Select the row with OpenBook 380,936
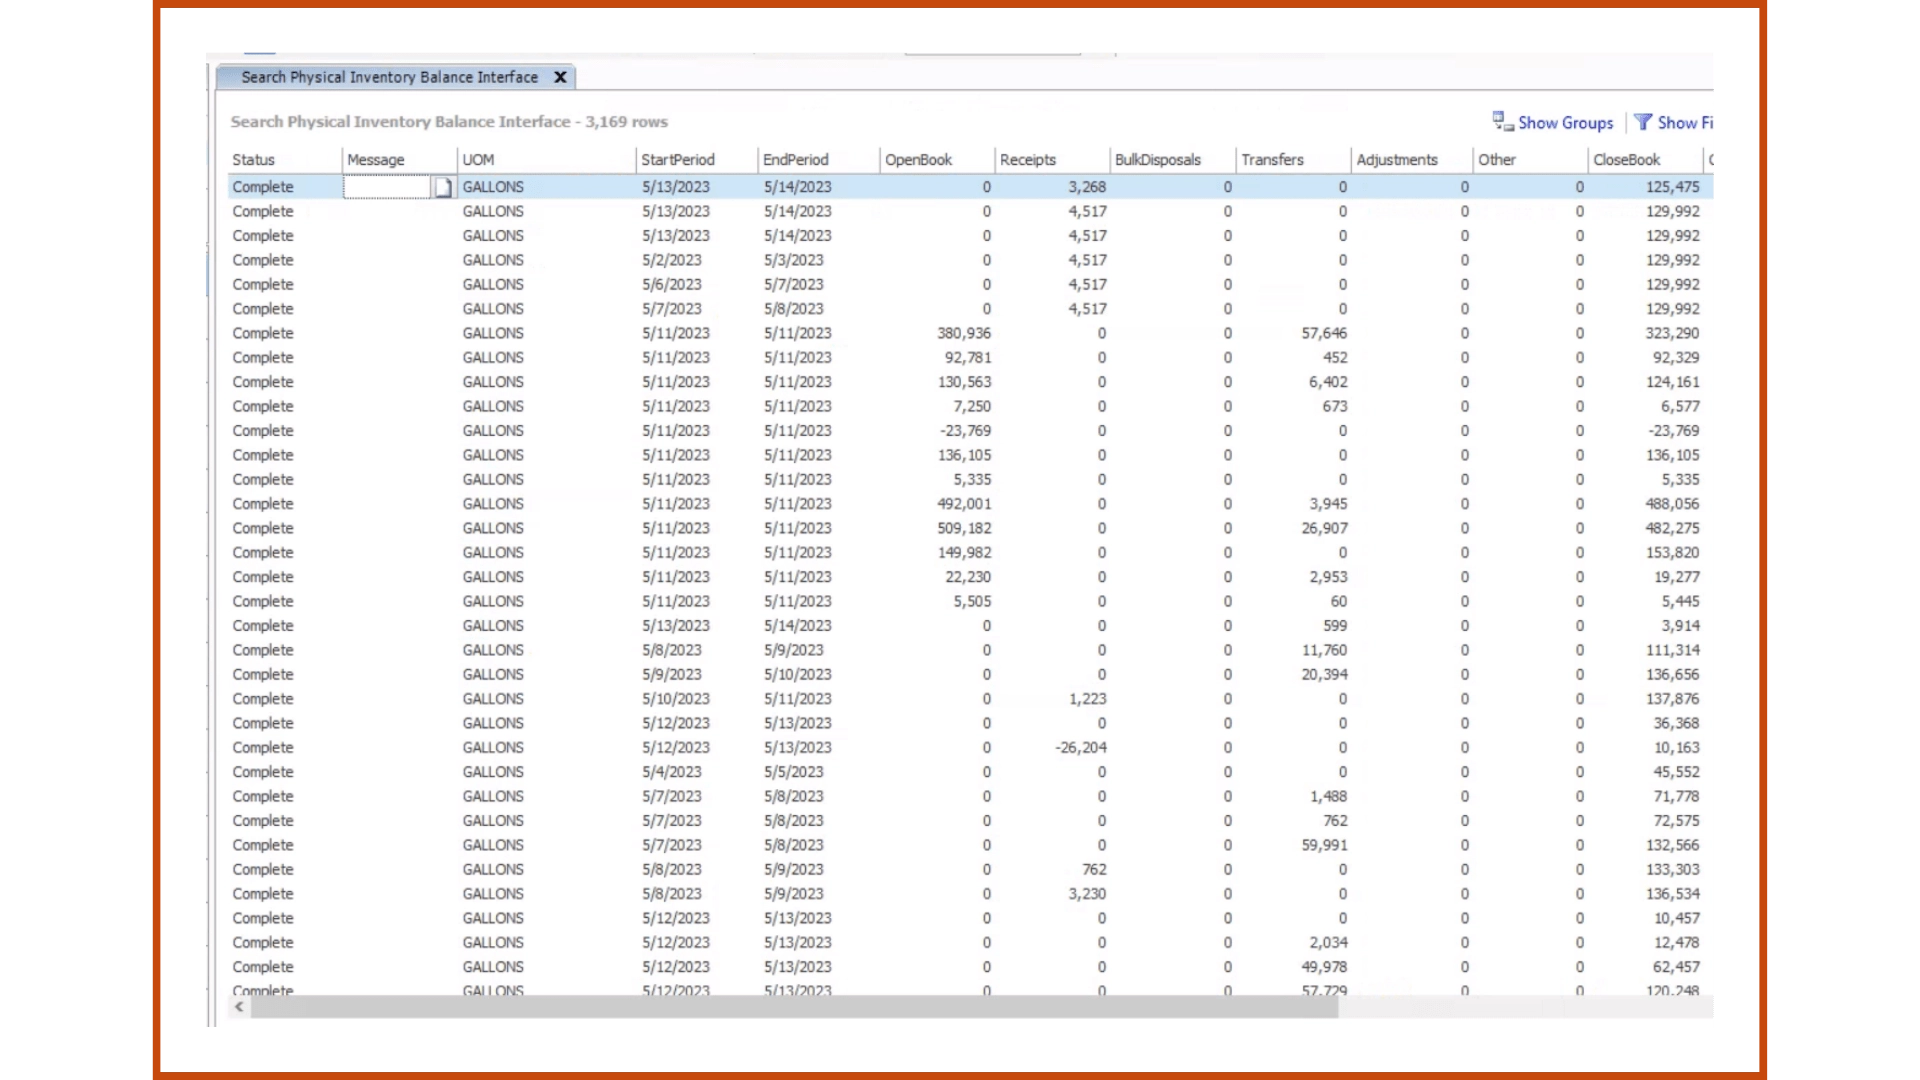 pyautogui.click(x=964, y=333)
